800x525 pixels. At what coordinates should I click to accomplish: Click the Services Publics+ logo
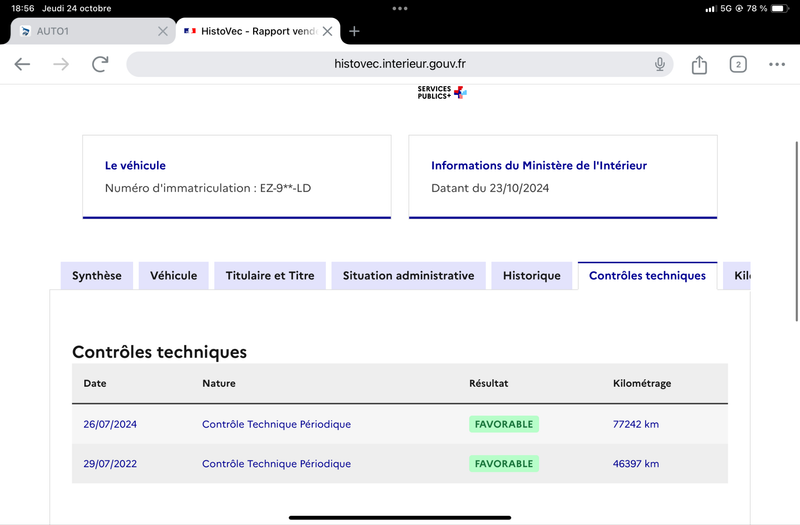click(442, 92)
